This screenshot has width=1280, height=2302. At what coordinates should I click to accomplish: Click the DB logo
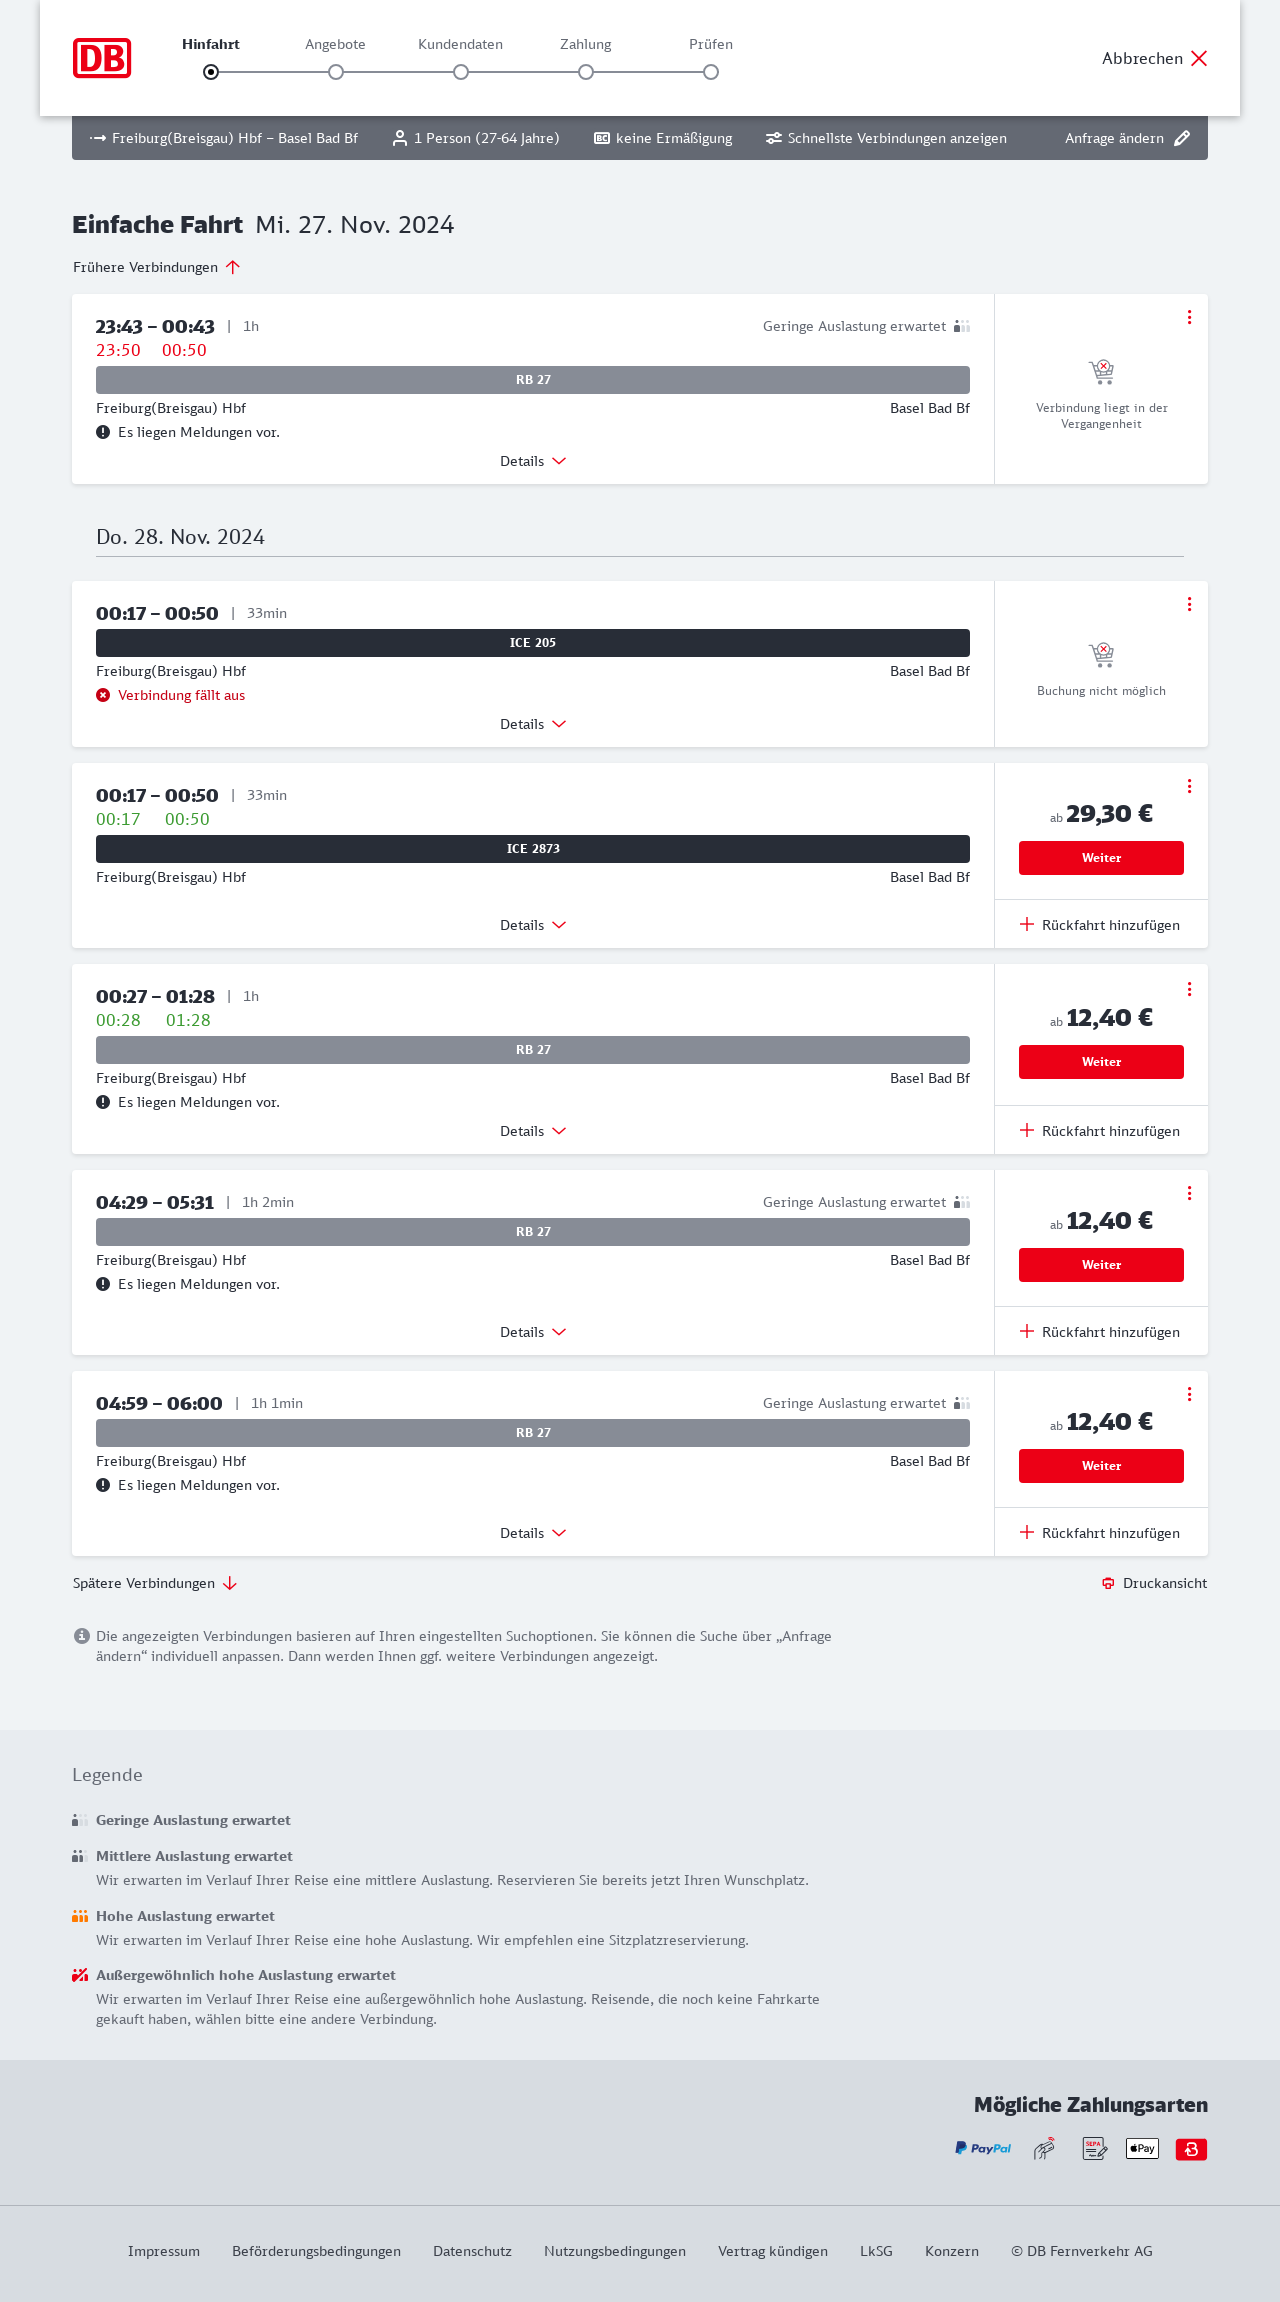coord(102,58)
